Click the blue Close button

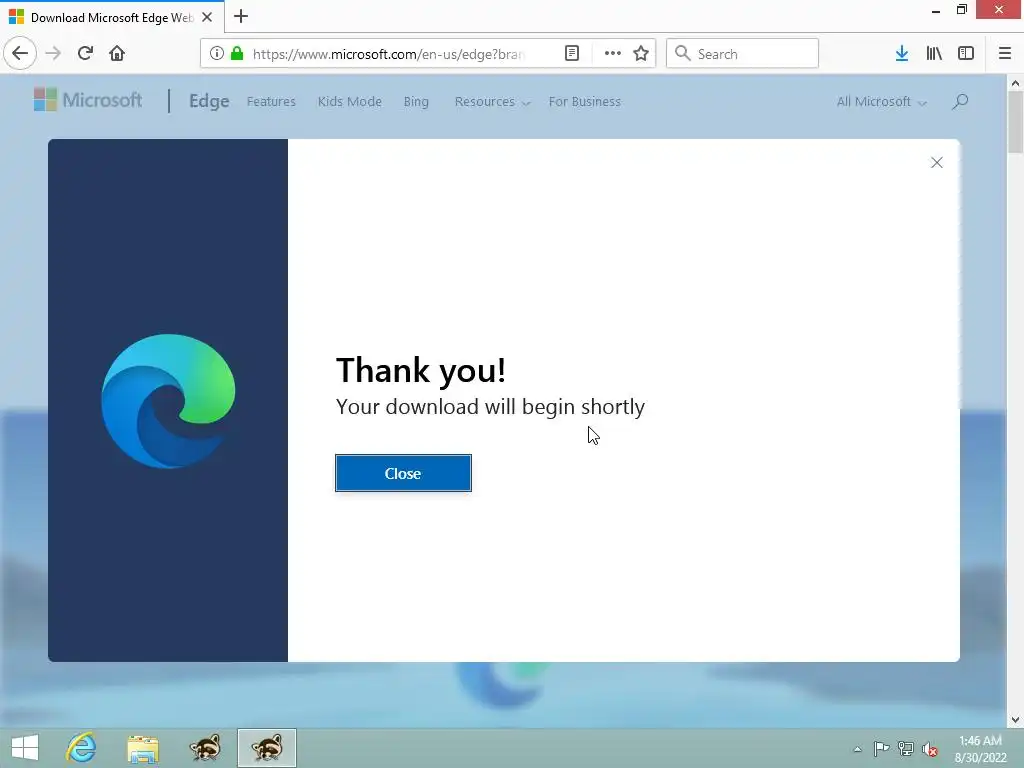[403, 473]
